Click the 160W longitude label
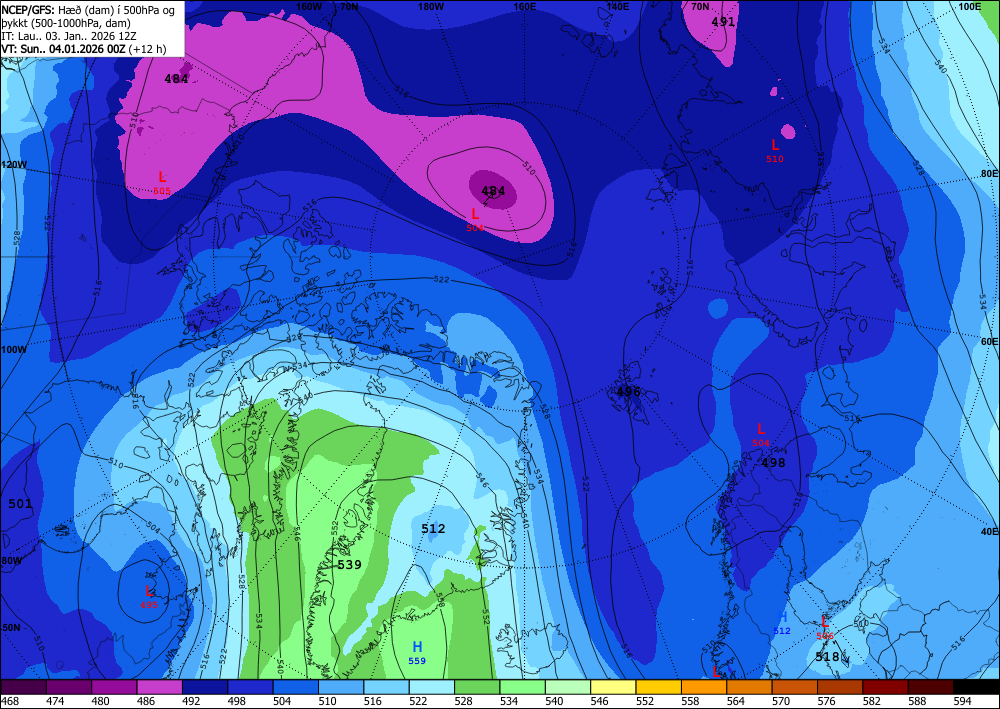The height and width of the screenshot is (709, 1000). tap(309, 6)
